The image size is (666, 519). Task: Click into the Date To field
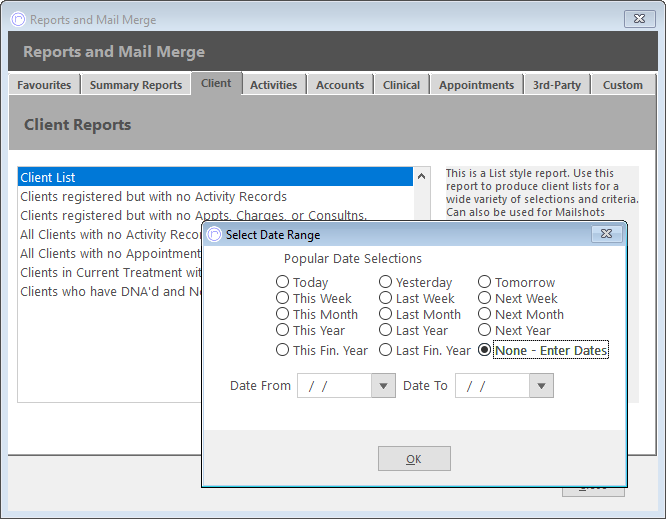tap(492, 386)
